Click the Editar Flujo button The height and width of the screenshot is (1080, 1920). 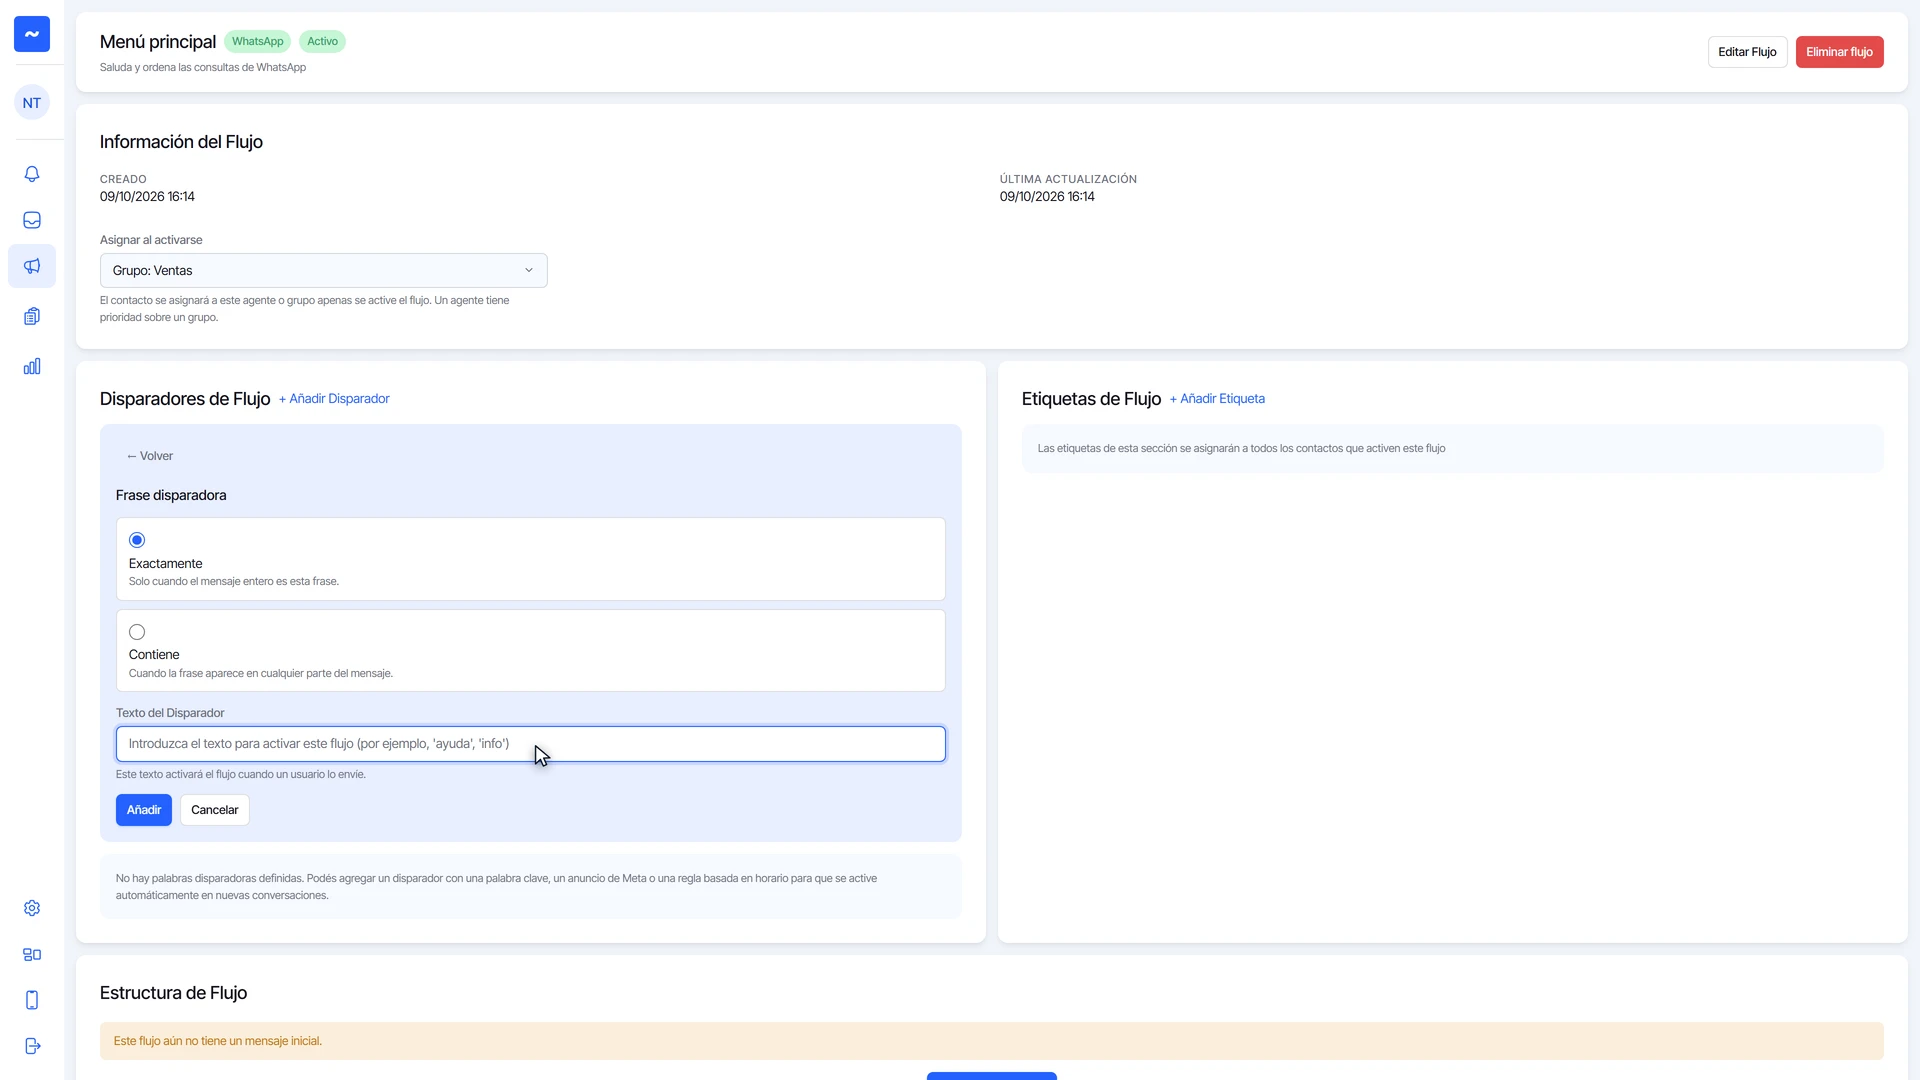pos(1747,52)
